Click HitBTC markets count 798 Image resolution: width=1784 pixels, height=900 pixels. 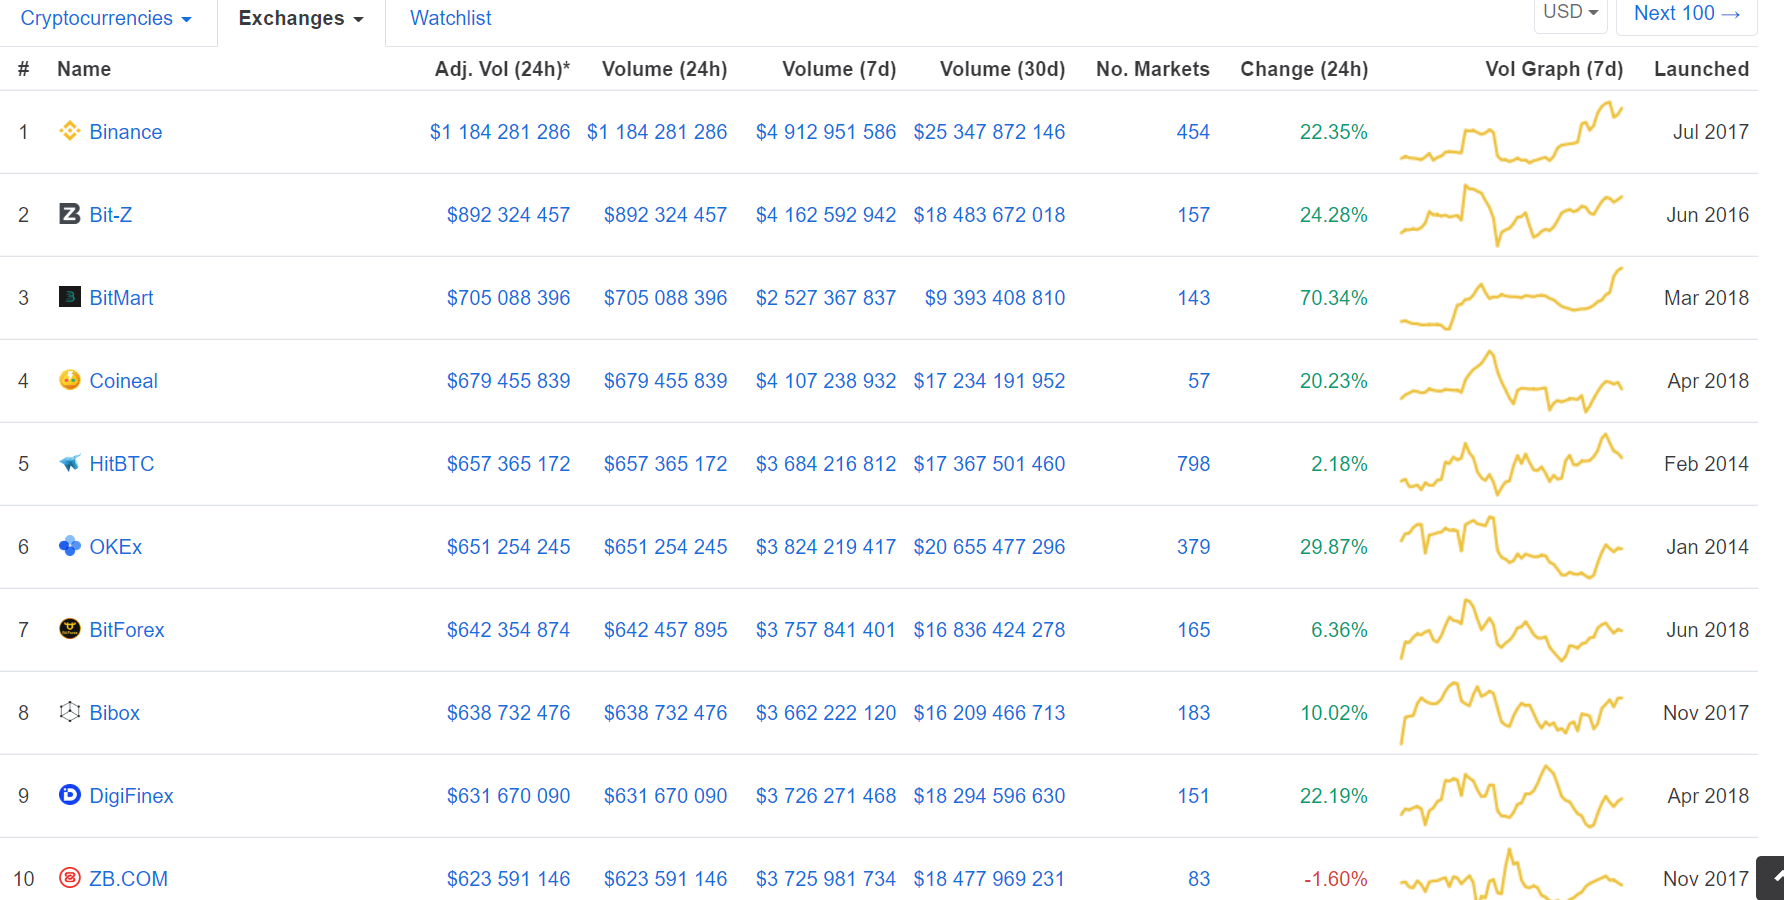(x=1193, y=464)
